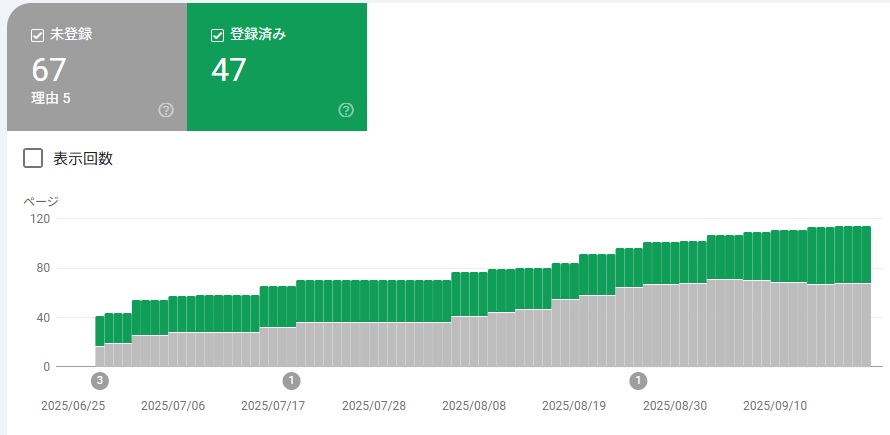Screen dimensions: 890x435
Task: Click gray segment of the leftmost bar
Action: coord(99,357)
